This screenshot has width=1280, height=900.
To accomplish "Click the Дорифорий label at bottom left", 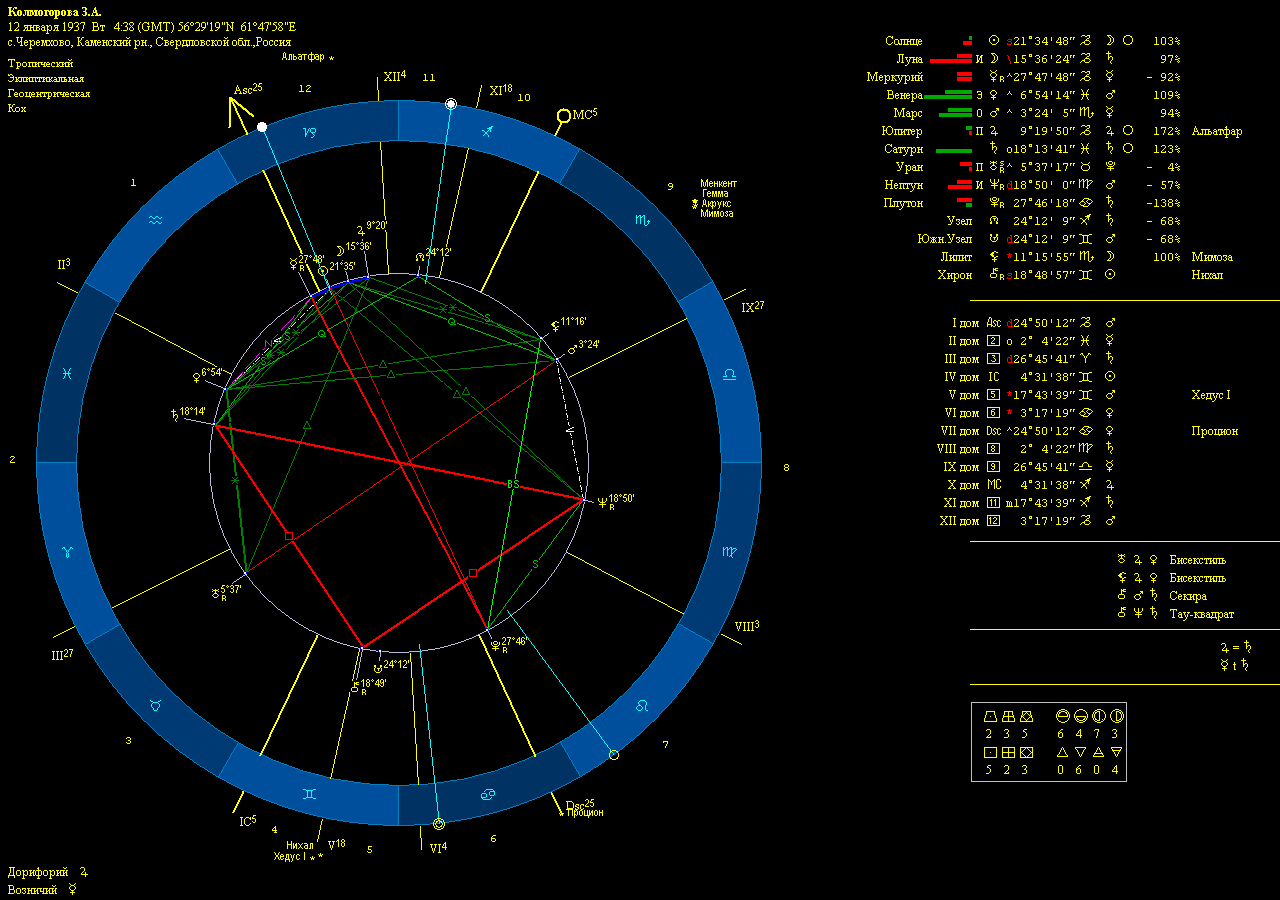I will click(37, 872).
